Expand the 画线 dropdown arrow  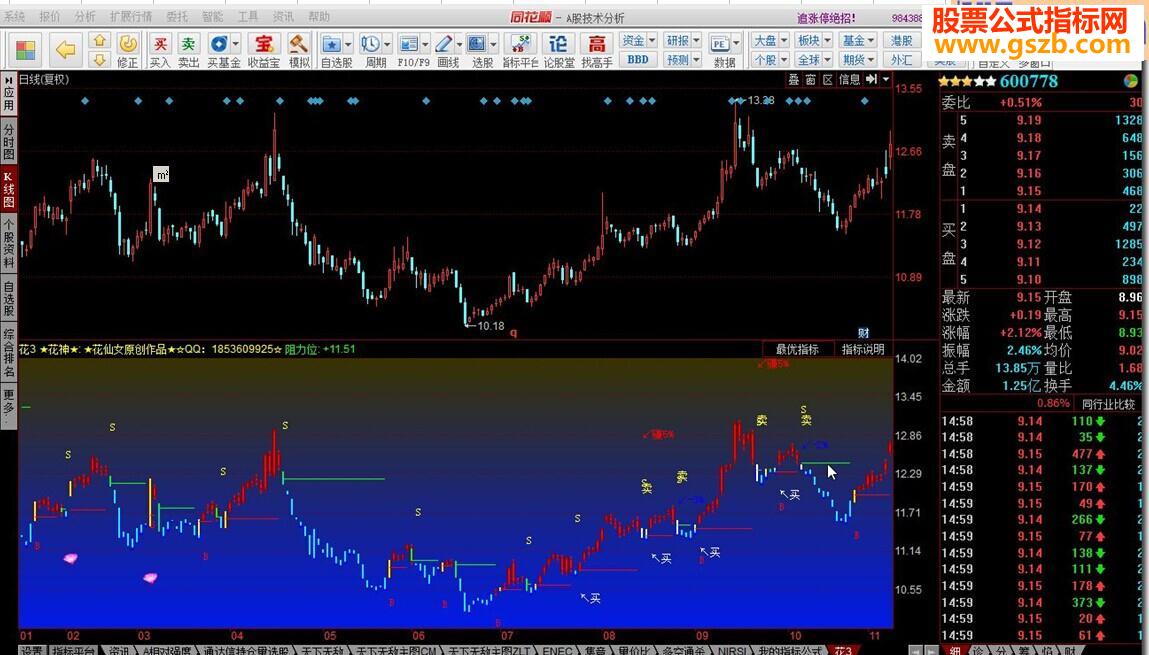click(459, 43)
